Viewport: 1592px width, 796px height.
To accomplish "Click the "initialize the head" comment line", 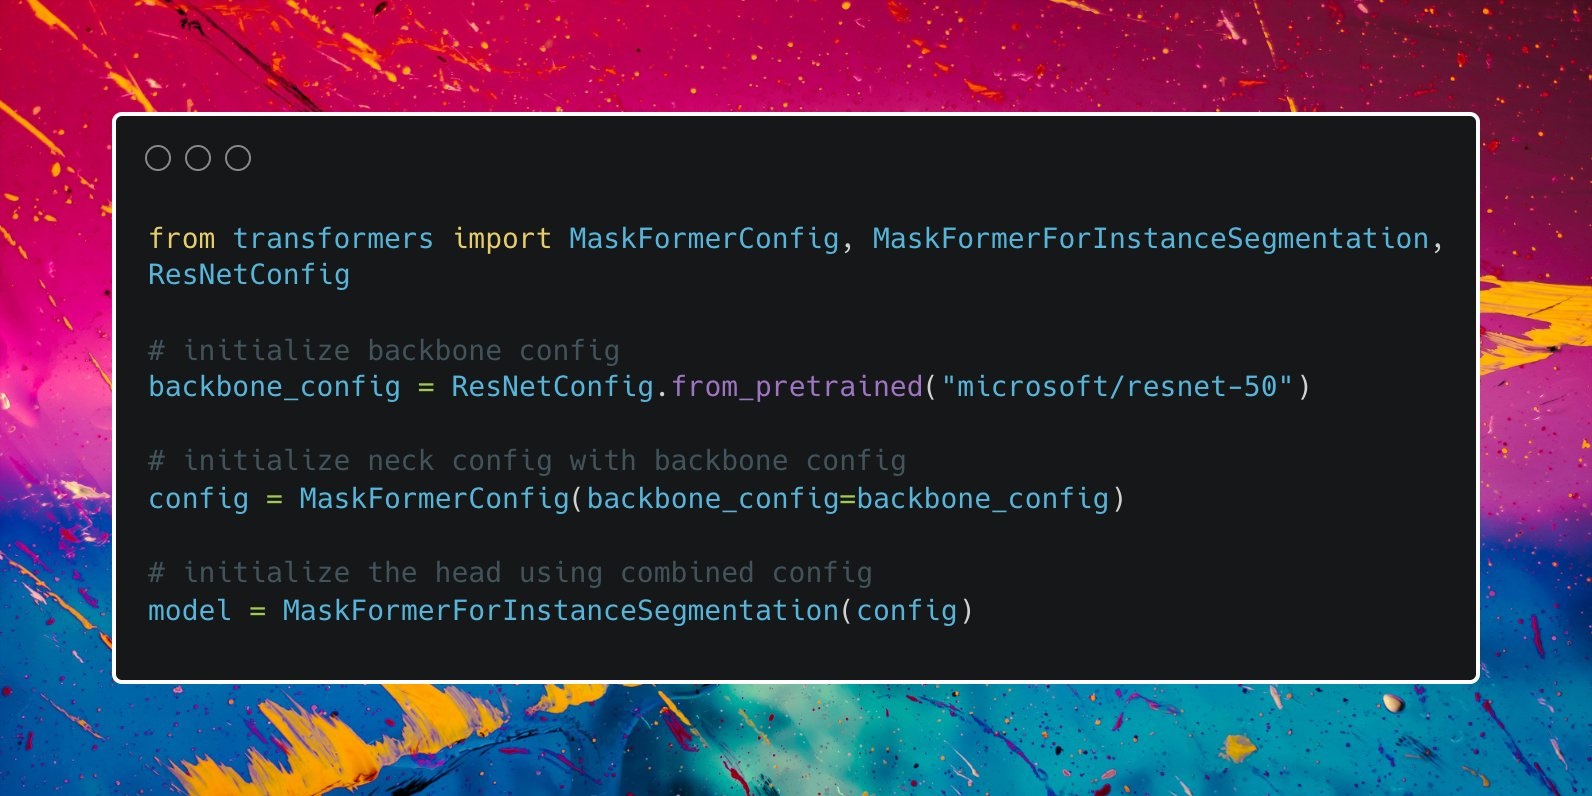I will point(509,573).
